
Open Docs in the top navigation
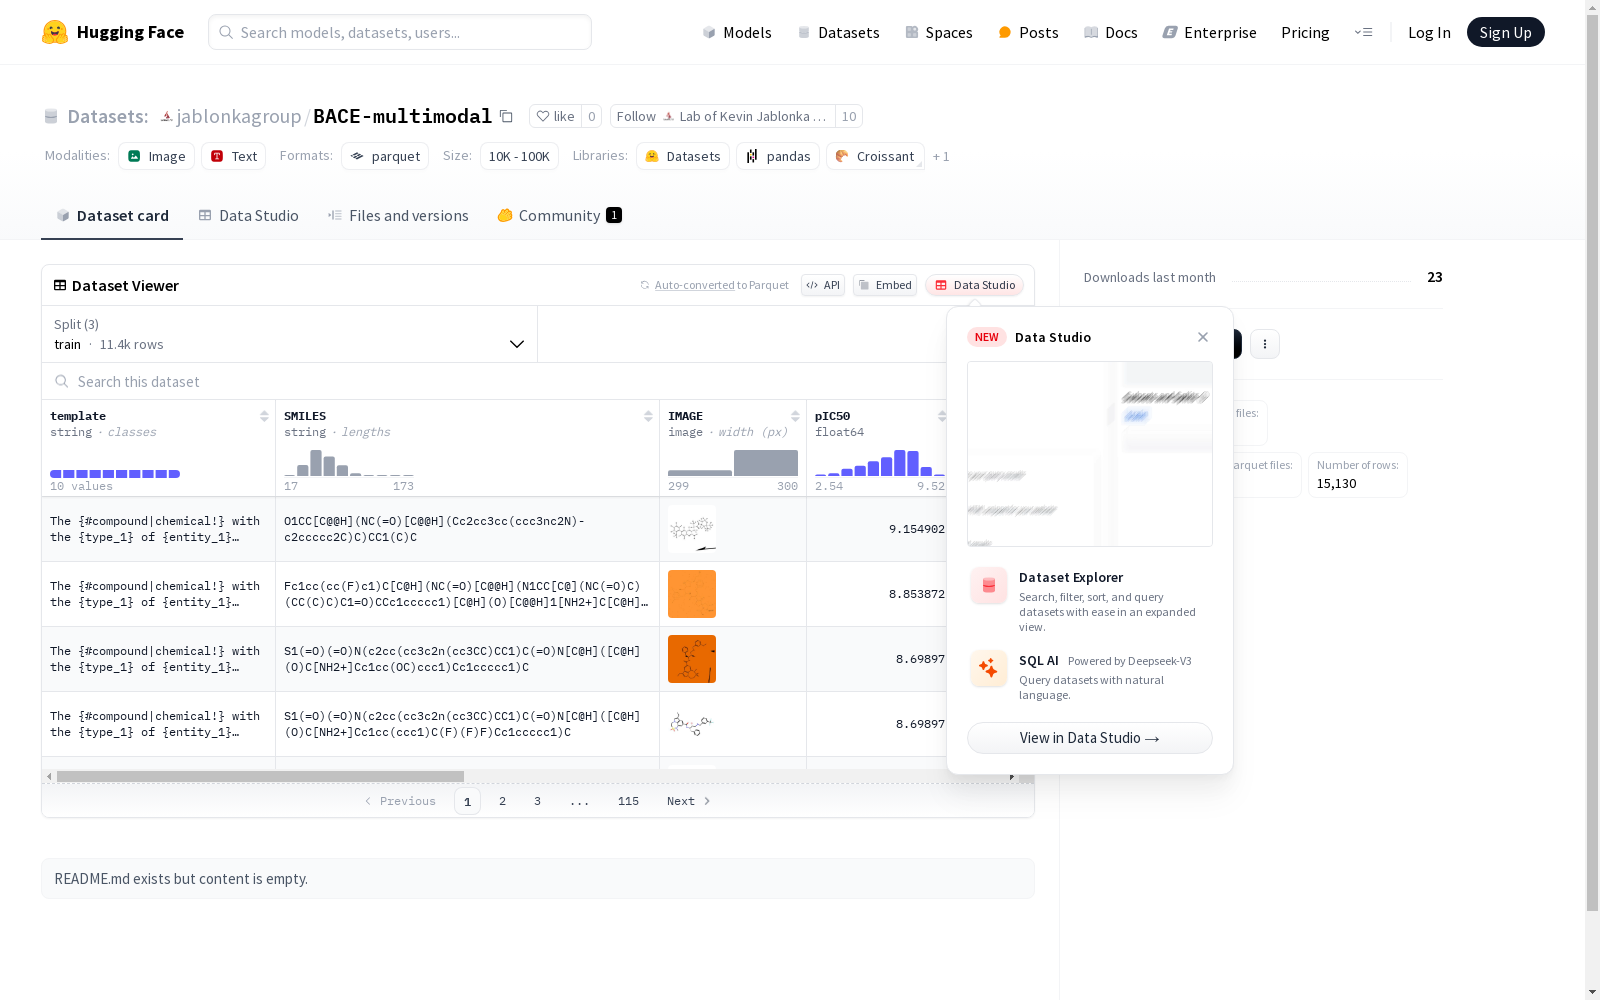[1111, 32]
